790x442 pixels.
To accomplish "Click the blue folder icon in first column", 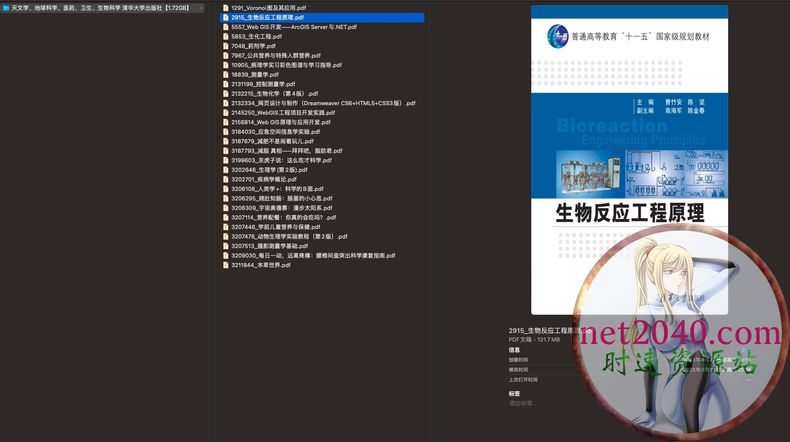I will 5,8.
